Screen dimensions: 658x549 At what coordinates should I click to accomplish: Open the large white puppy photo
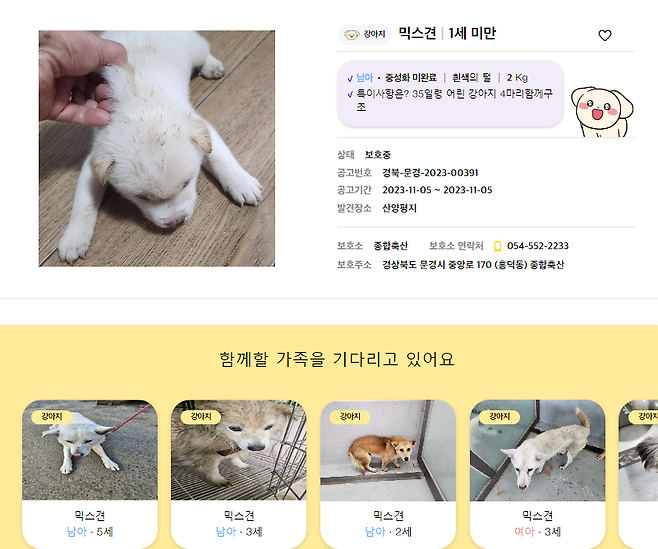pyautogui.click(x=157, y=148)
